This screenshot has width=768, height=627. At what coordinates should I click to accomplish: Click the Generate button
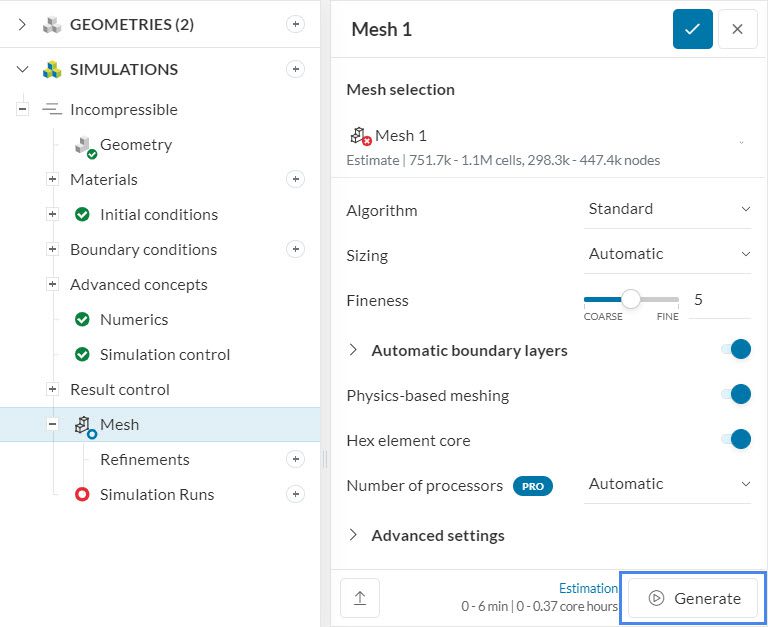(x=696, y=598)
